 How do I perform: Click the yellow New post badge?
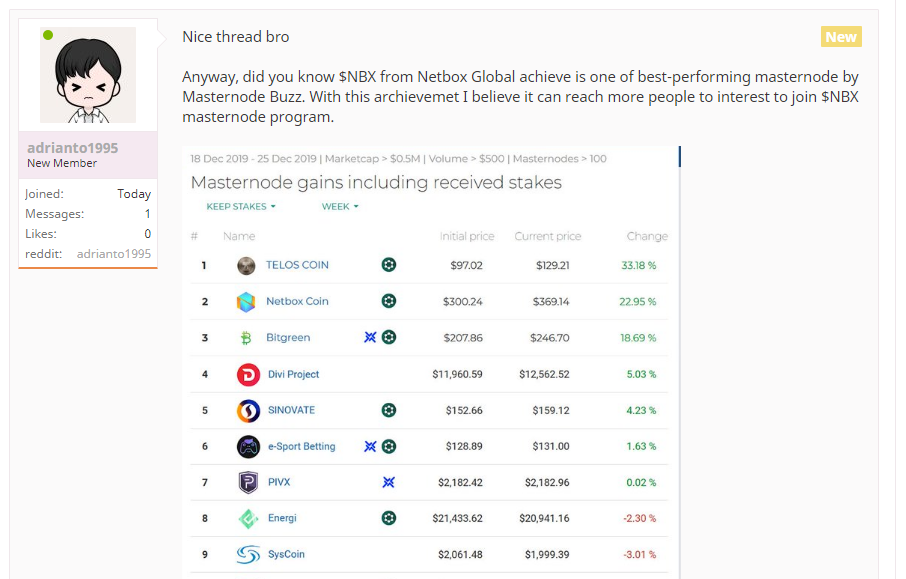point(841,36)
